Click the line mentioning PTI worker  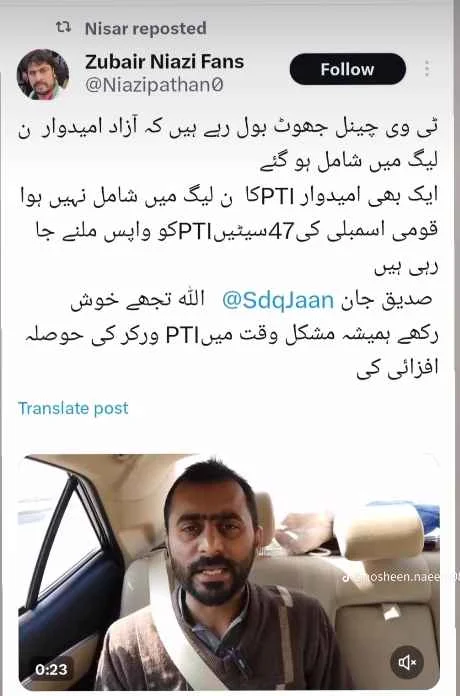[x=231, y=336]
